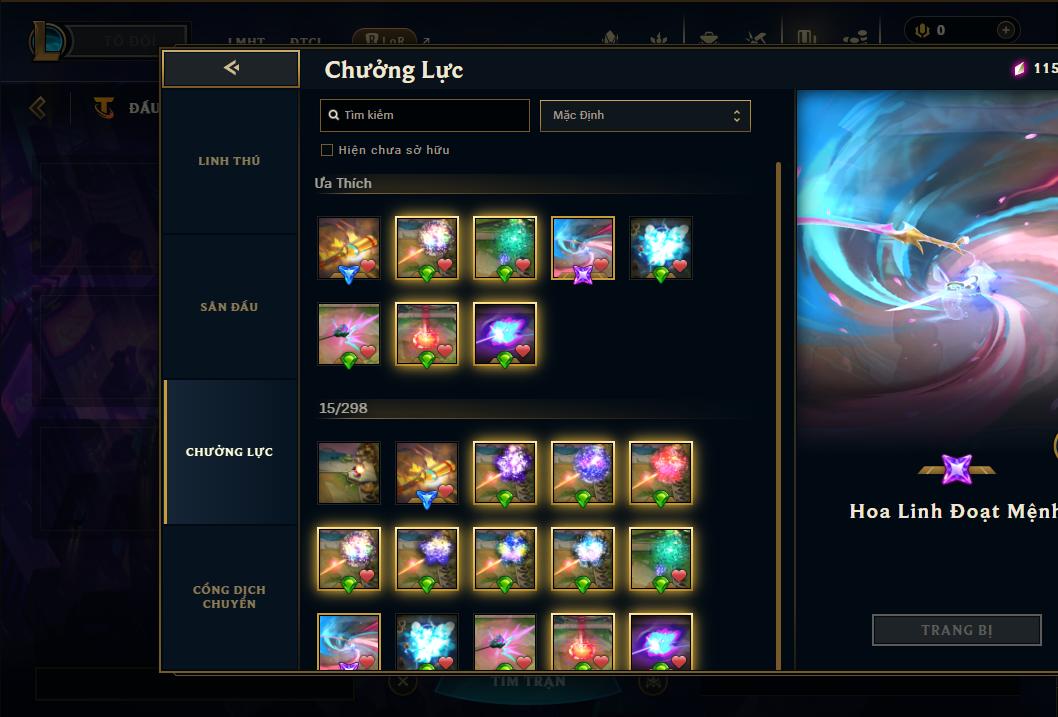Select the Chưởng Lực tab
This screenshot has height=717, width=1058.
click(229, 452)
